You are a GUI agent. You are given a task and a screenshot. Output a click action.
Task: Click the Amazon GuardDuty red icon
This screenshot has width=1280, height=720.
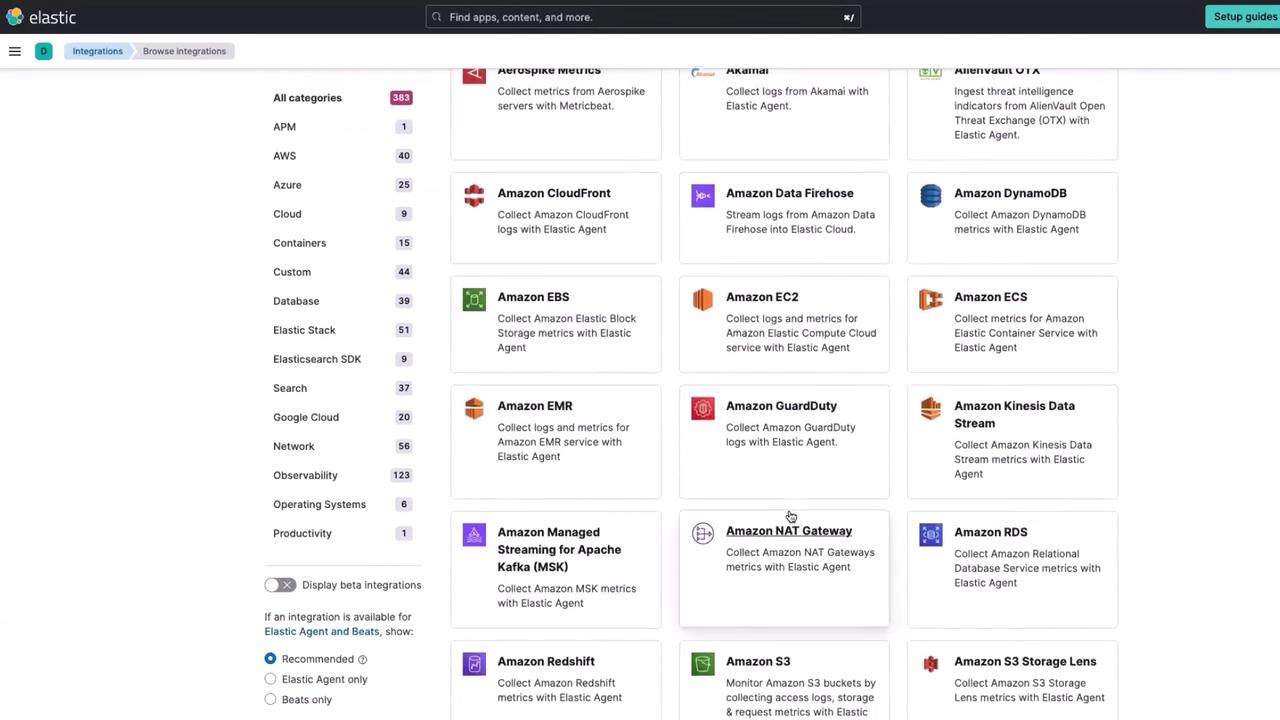click(x=703, y=408)
